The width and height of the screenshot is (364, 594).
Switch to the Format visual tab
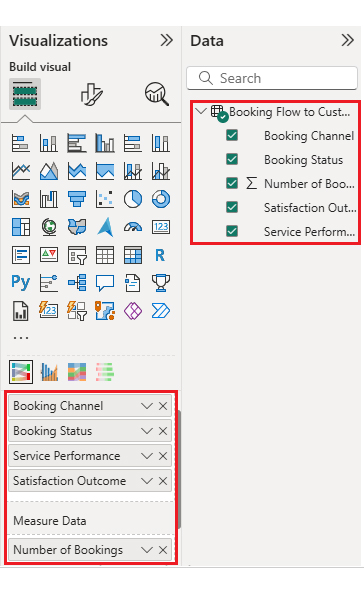pos(91,94)
